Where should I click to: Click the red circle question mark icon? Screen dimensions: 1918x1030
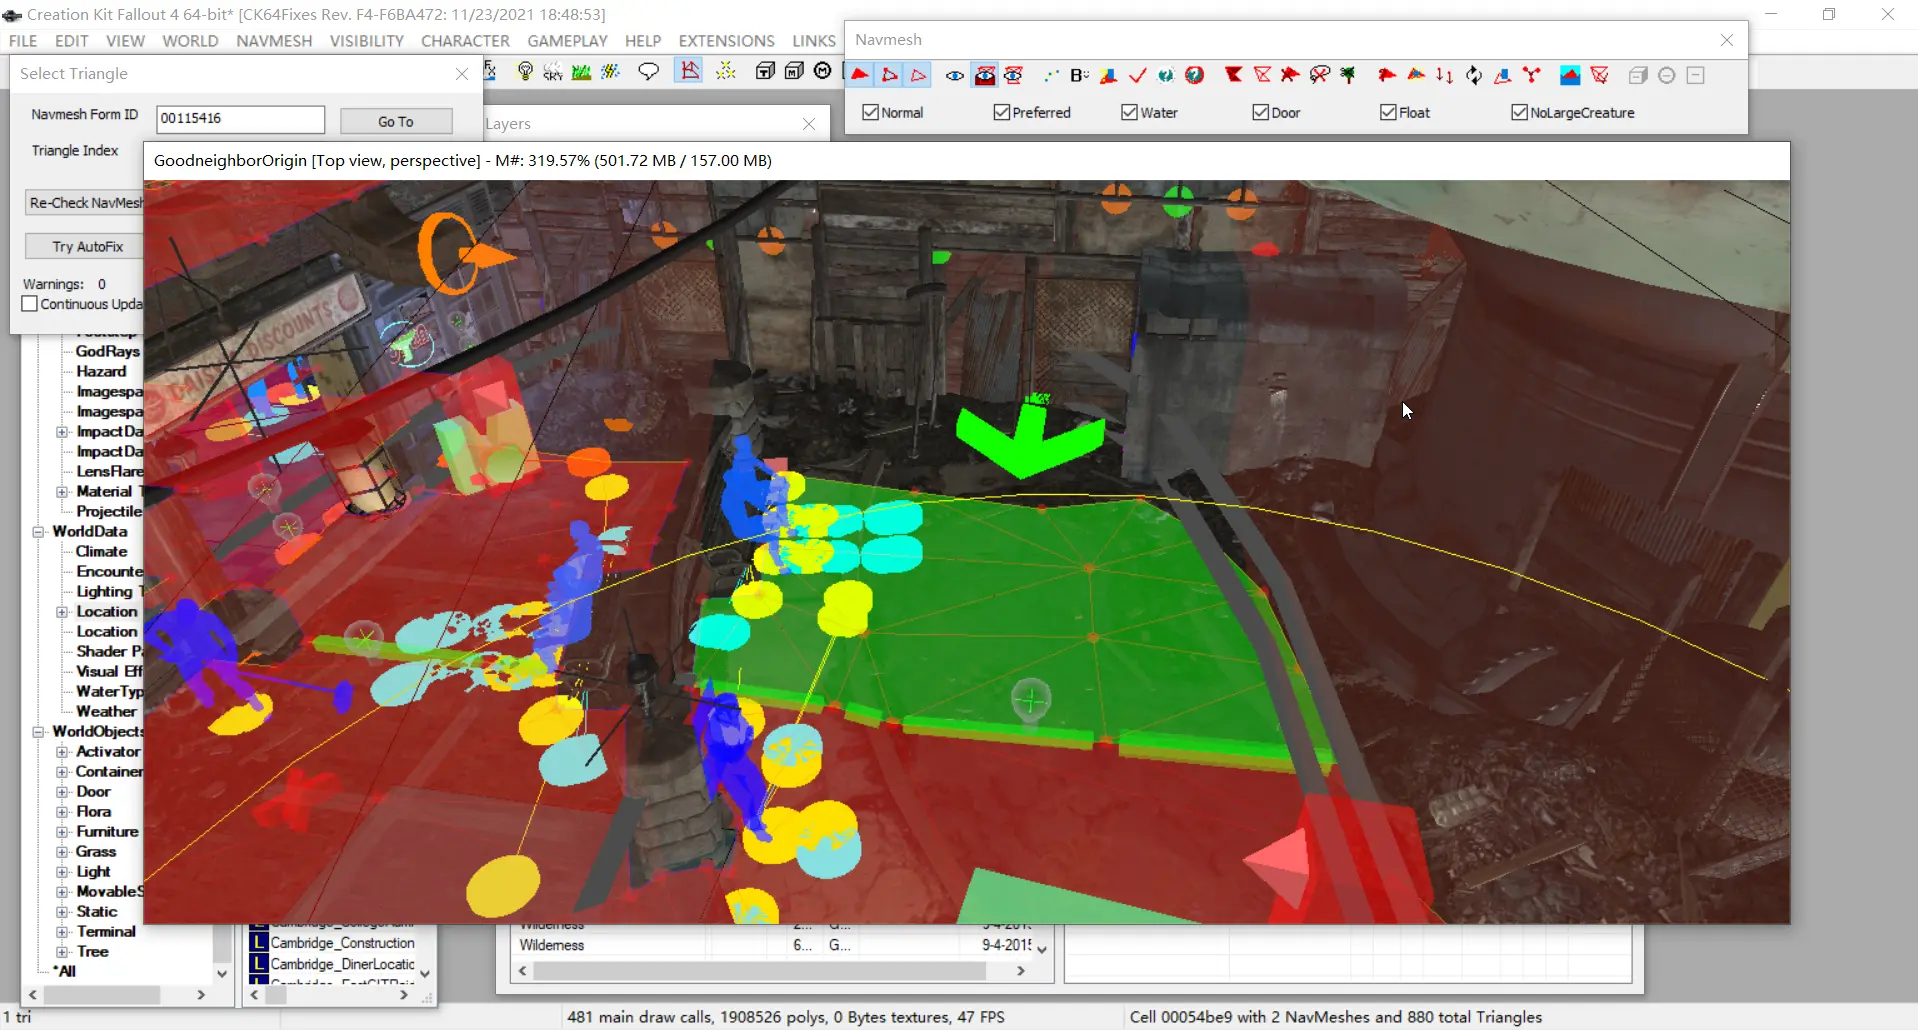click(1195, 75)
